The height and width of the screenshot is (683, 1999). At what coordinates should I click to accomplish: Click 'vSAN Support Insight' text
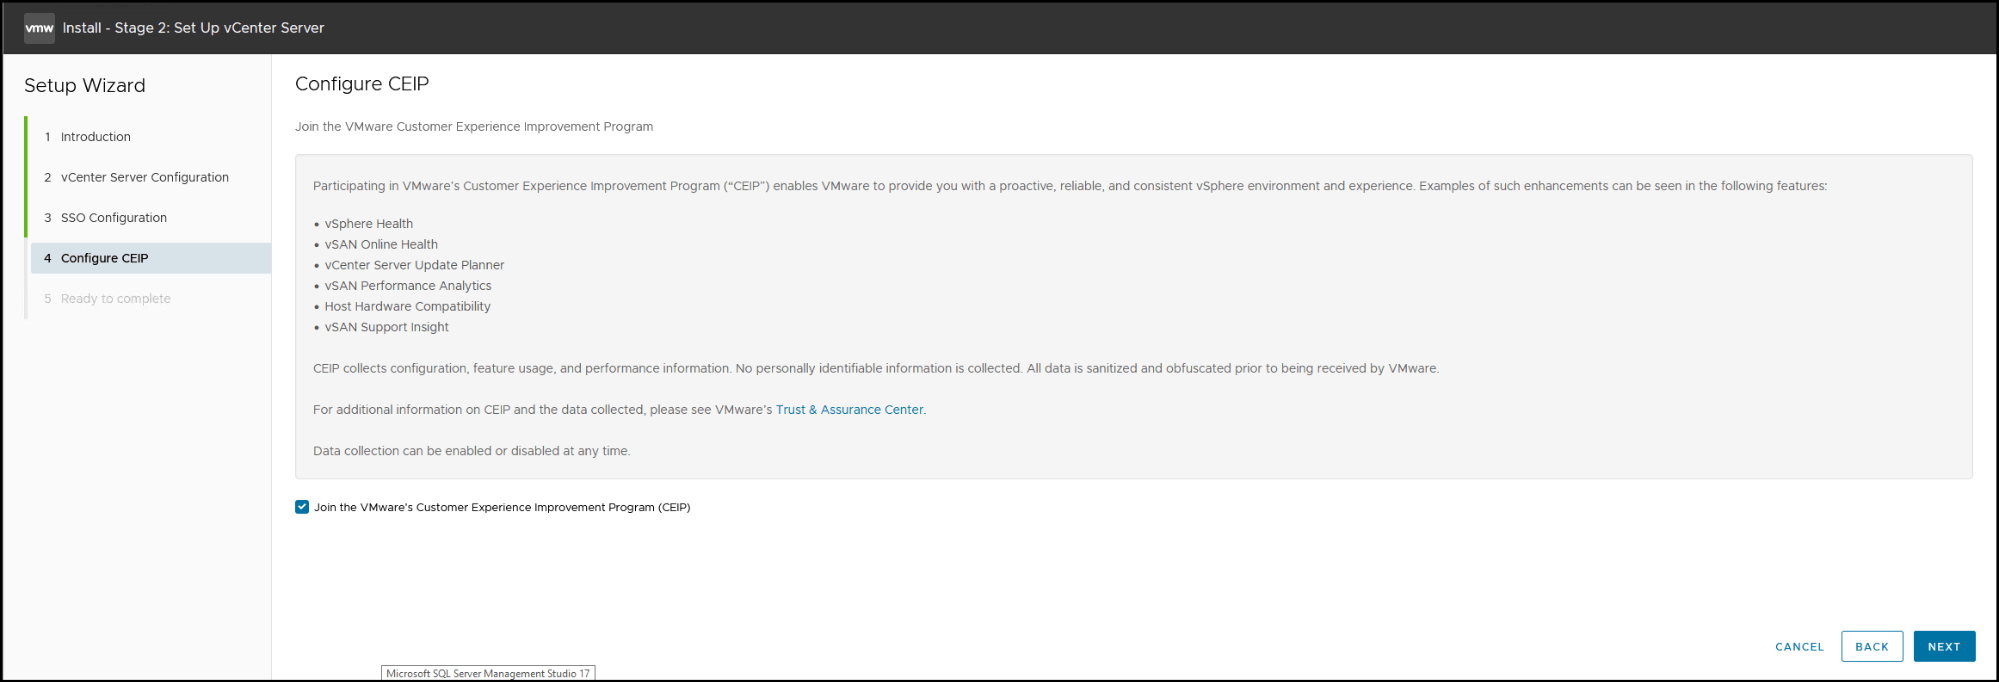(x=386, y=328)
